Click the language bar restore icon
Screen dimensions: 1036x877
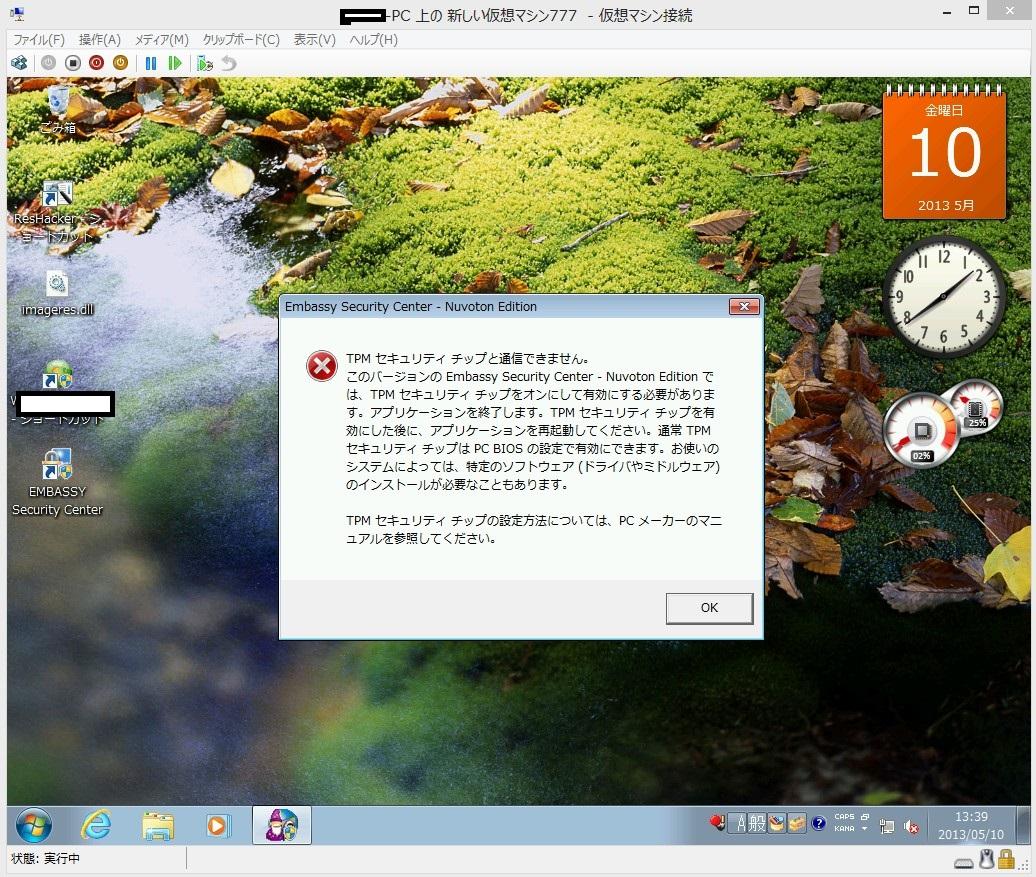(x=865, y=817)
